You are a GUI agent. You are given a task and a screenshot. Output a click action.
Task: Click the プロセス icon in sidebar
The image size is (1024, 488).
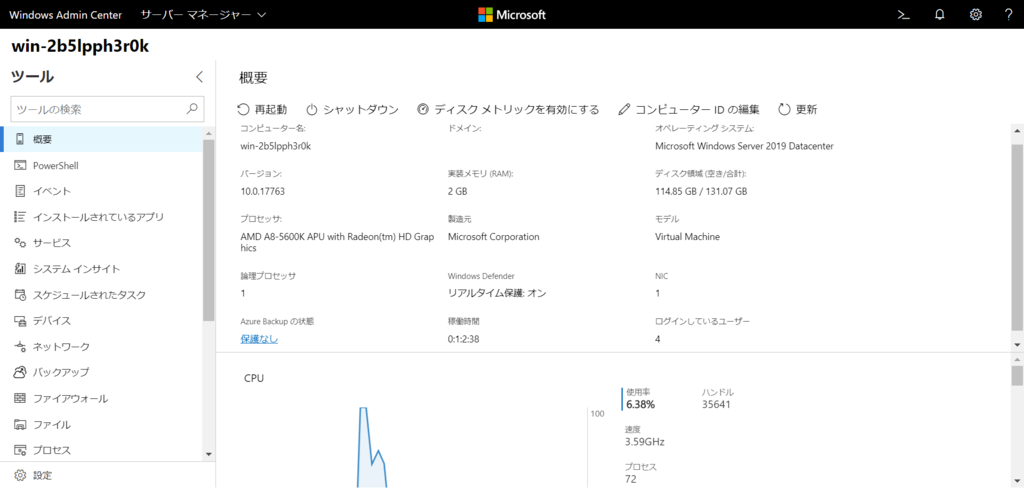pyautogui.click(x=20, y=450)
